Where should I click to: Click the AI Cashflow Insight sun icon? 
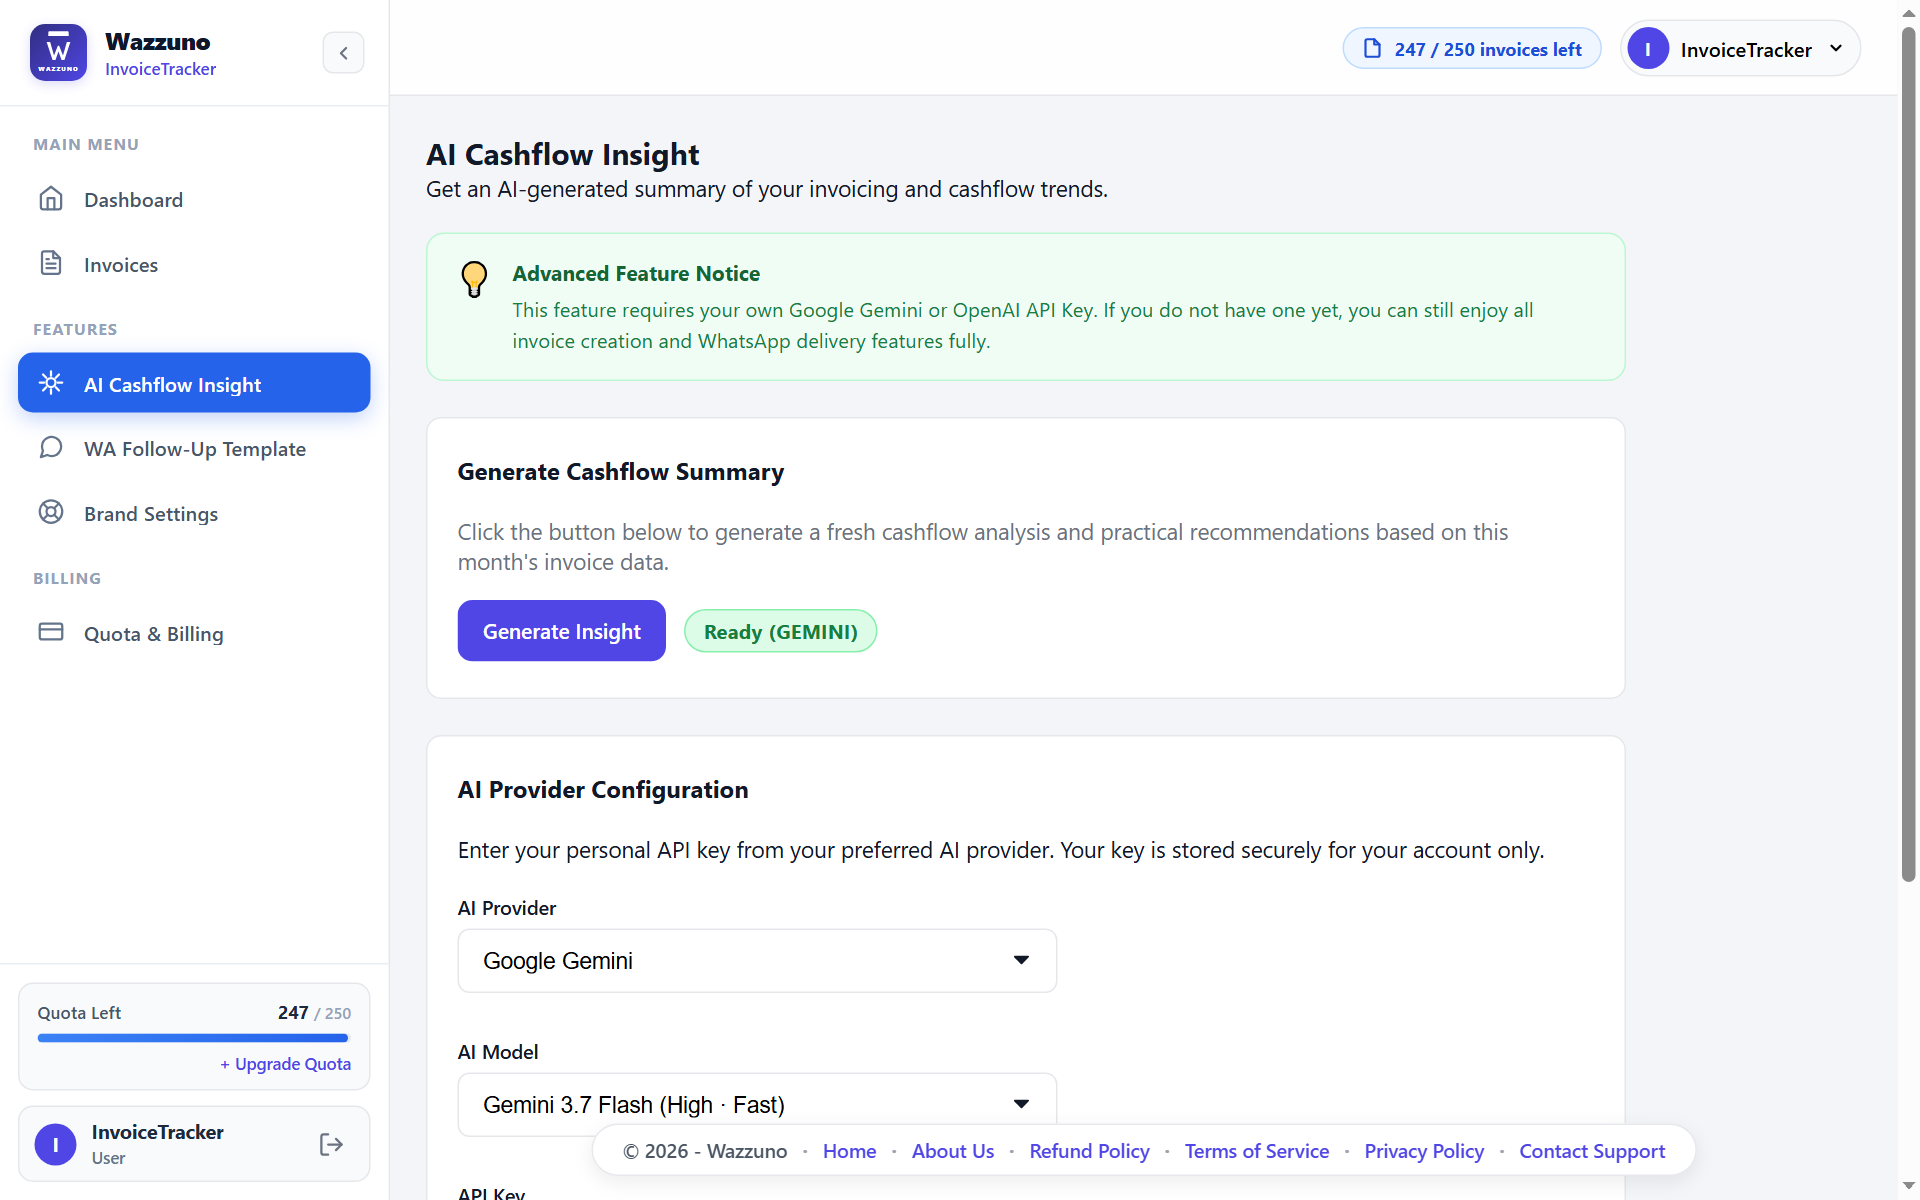(x=51, y=383)
